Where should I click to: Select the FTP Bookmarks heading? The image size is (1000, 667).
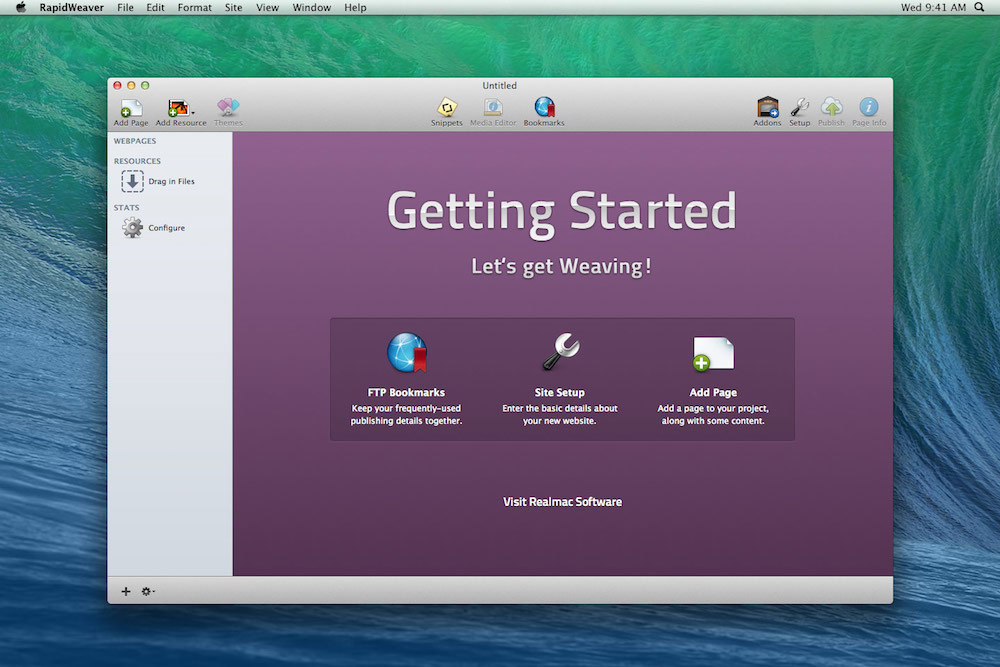(406, 392)
